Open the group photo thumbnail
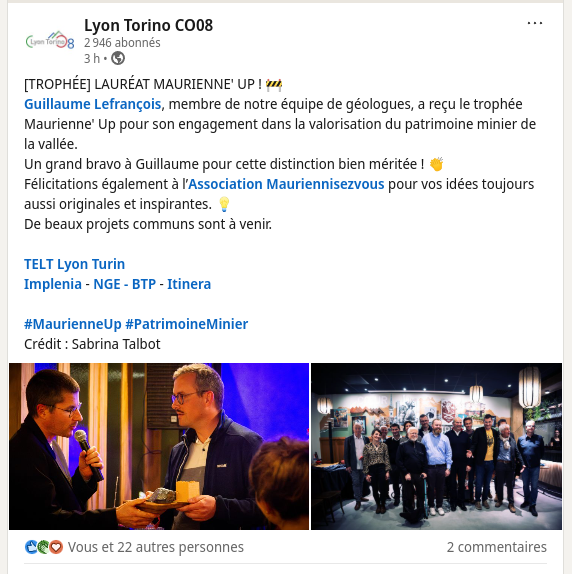Viewport: 572px width, 574px height. click(436, 446)
